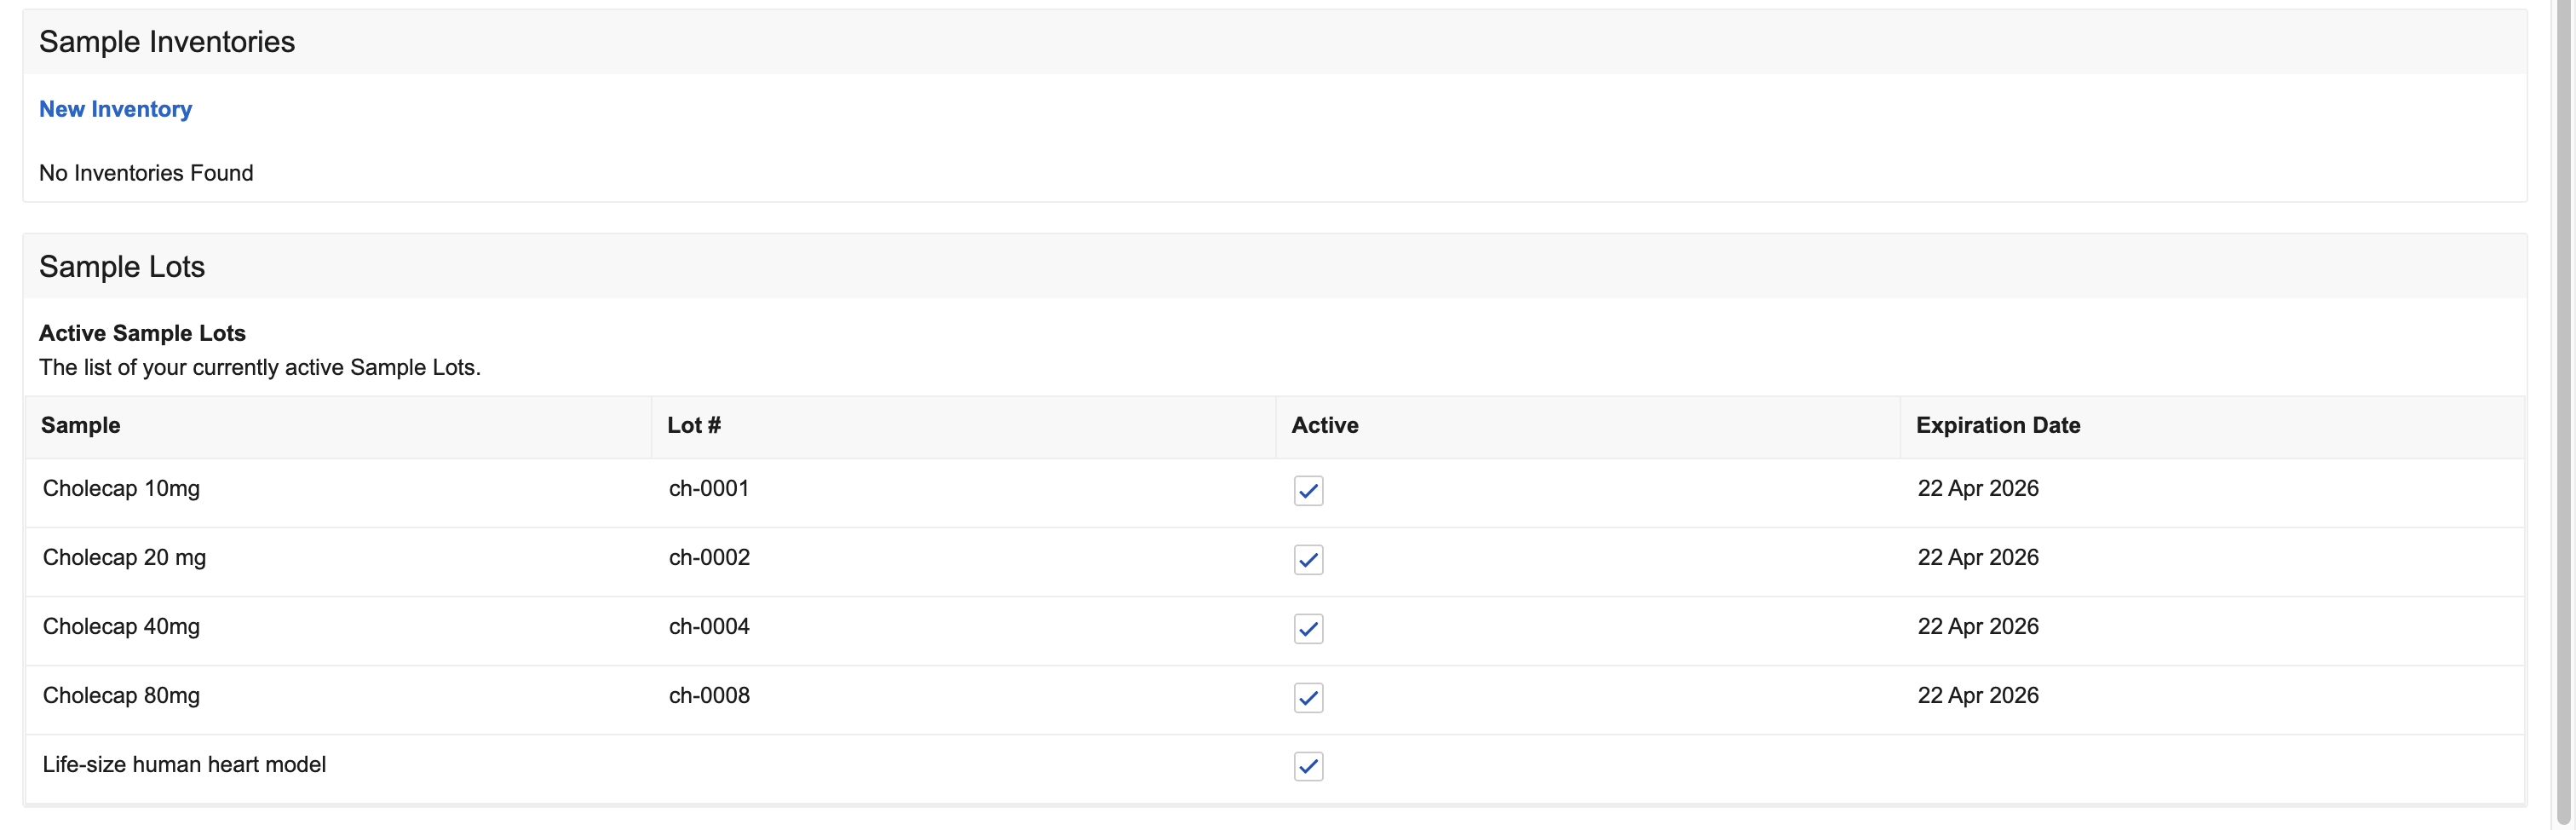Uncheck Active box for Cholecap 80mg

[x=1307, y=697]
